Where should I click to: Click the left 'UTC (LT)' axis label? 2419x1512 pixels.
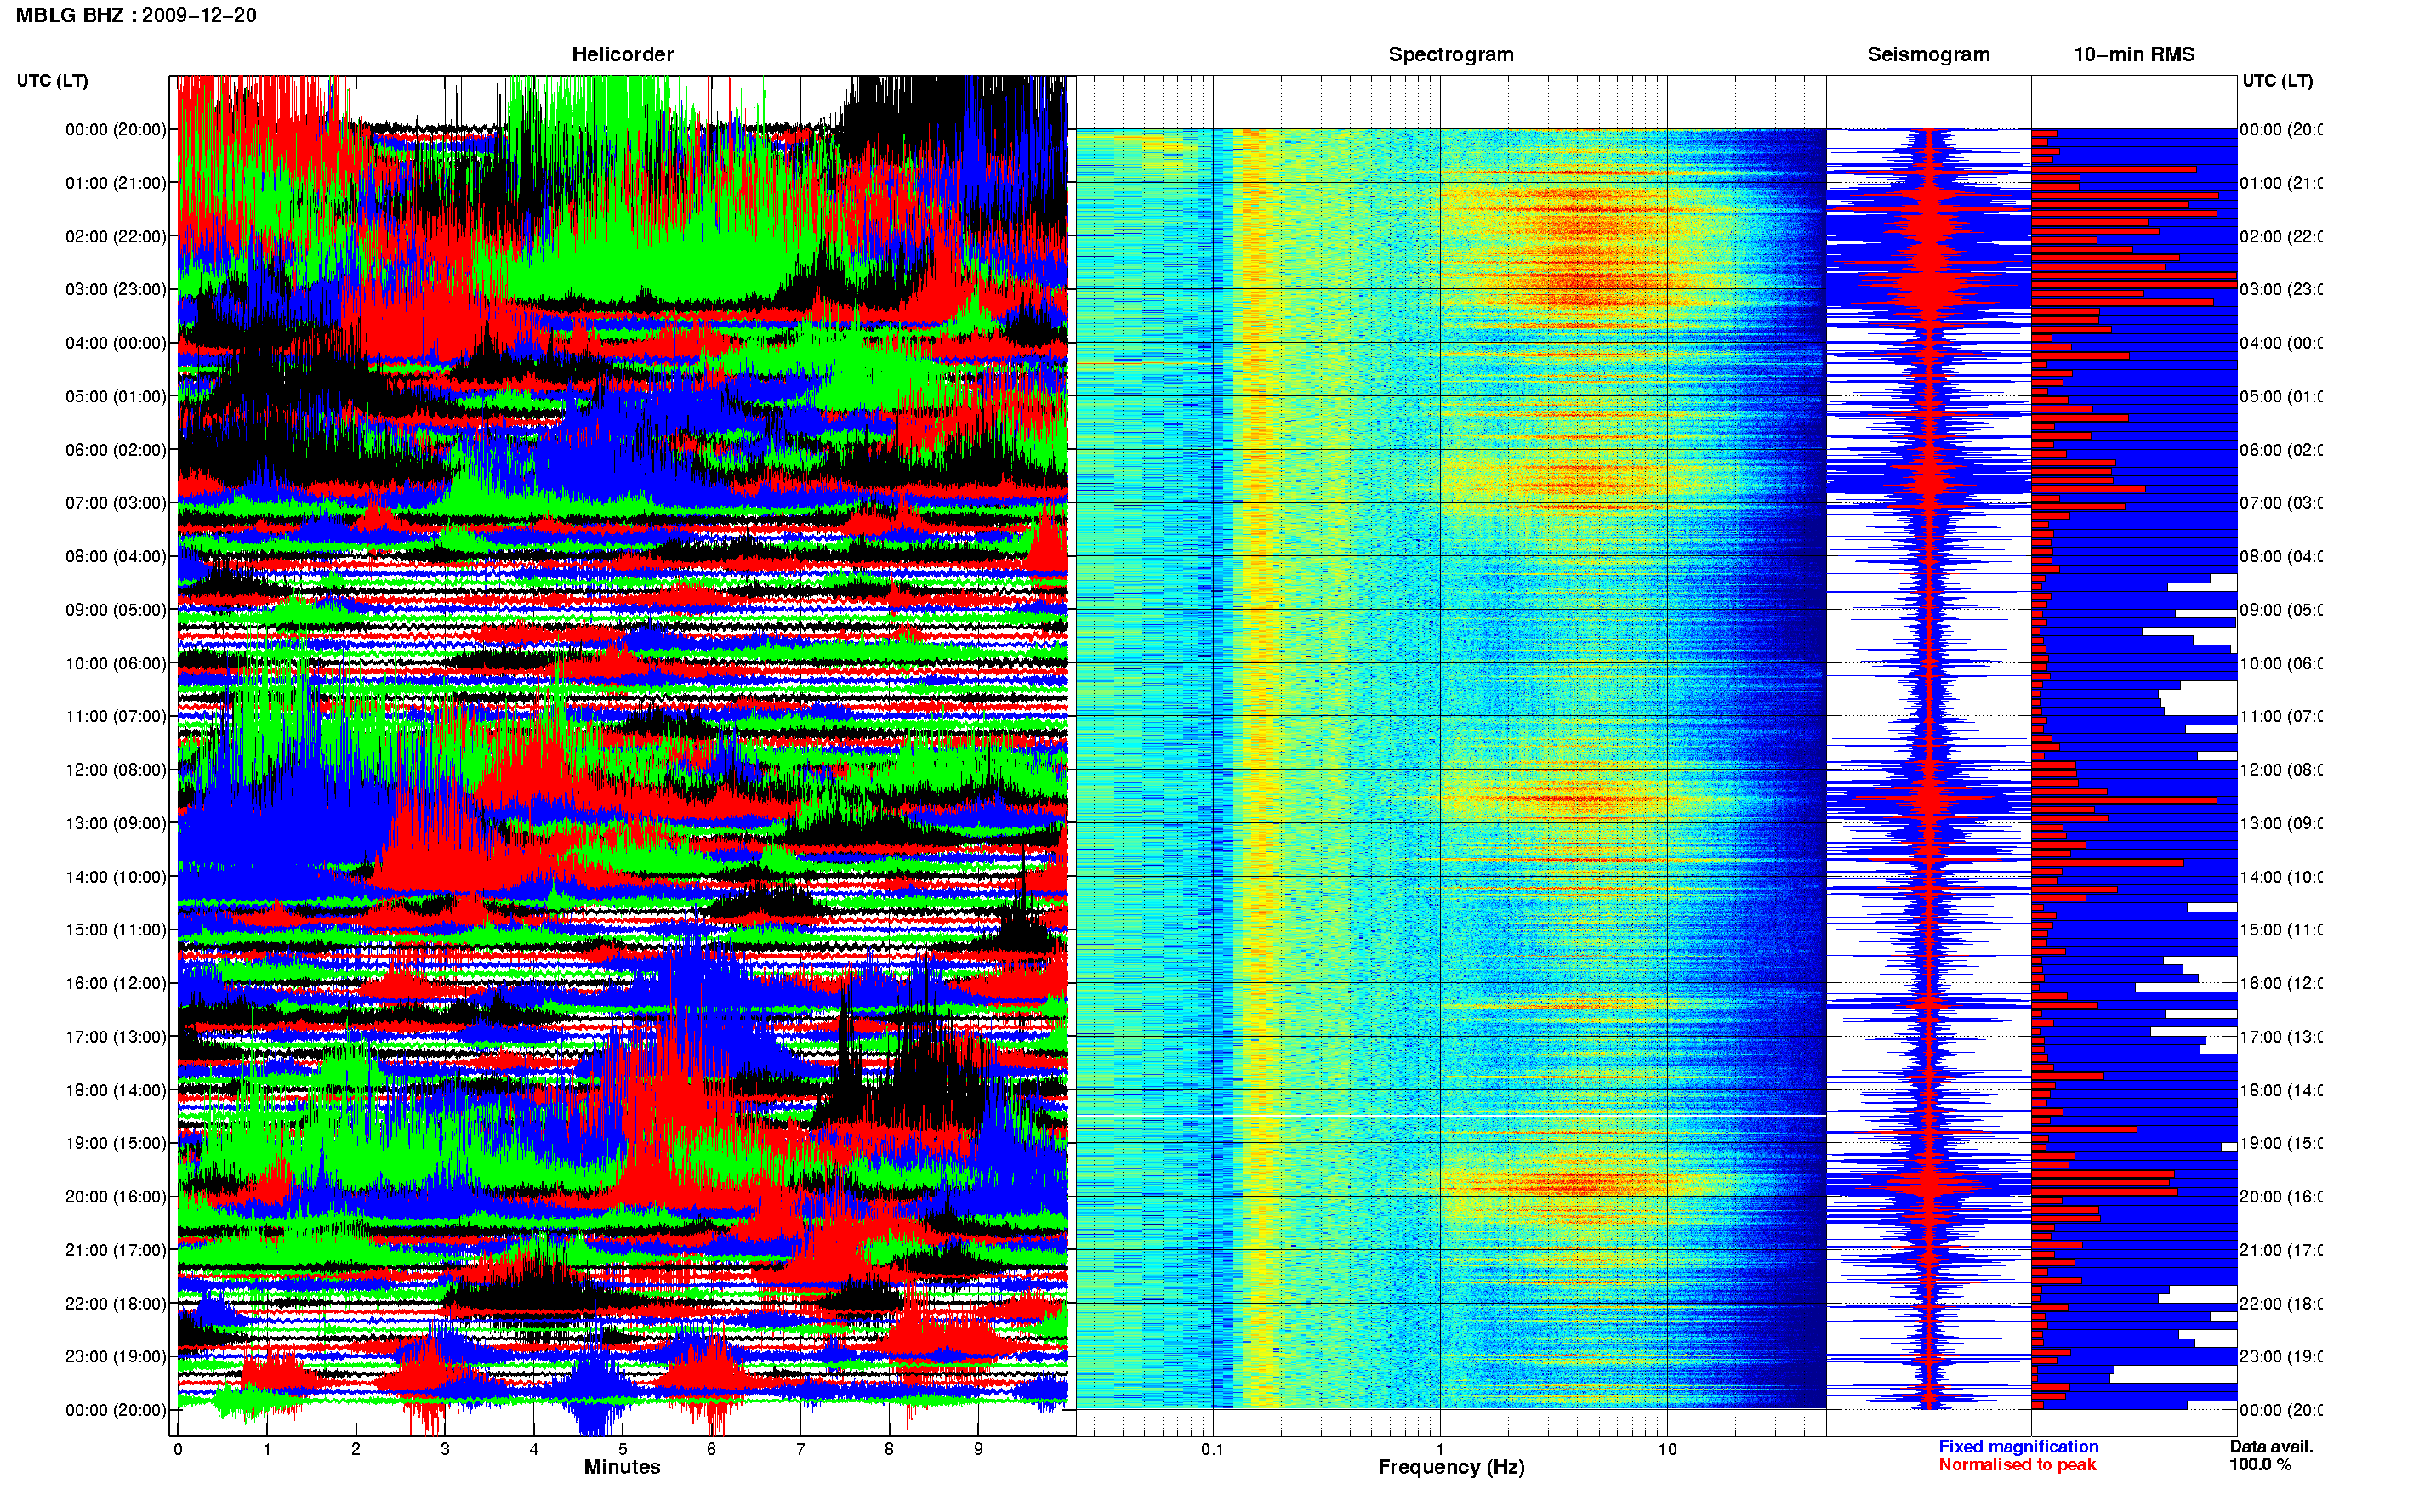[x=52, y=81]
